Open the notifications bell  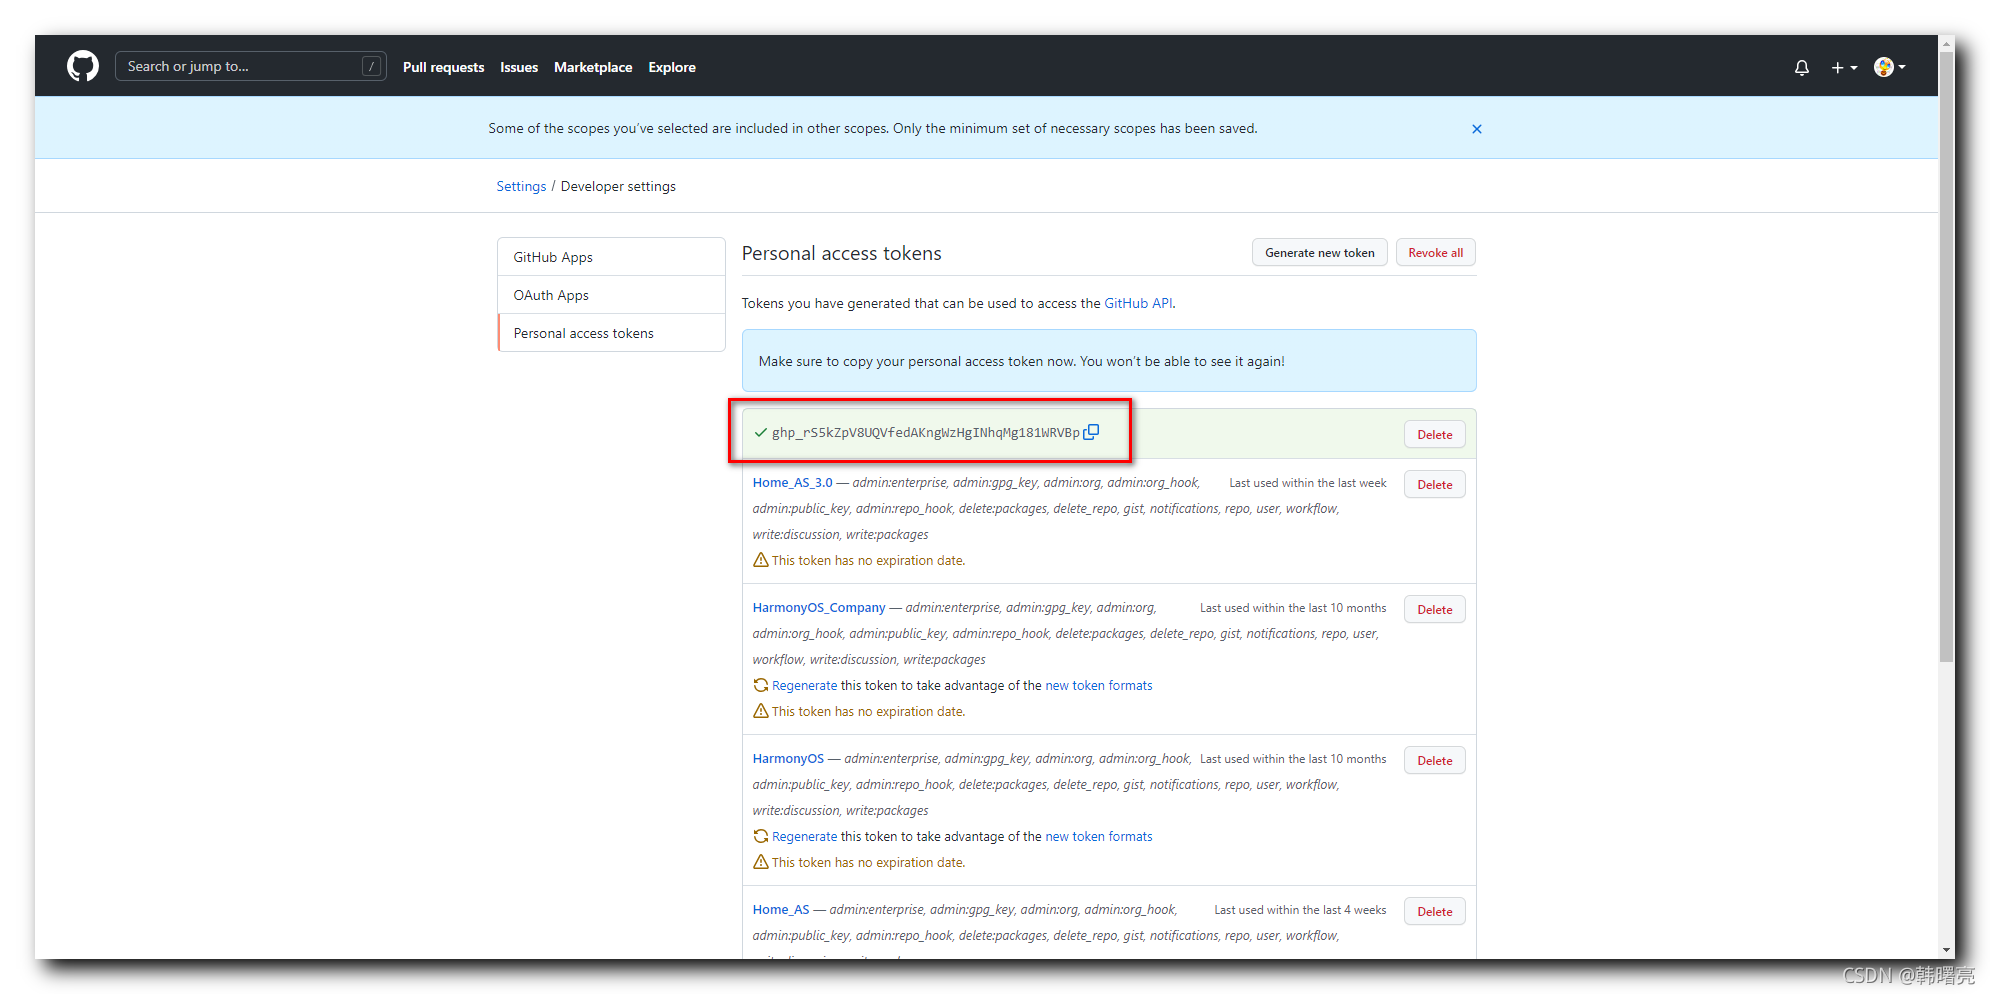click(x=1801, y=68)
